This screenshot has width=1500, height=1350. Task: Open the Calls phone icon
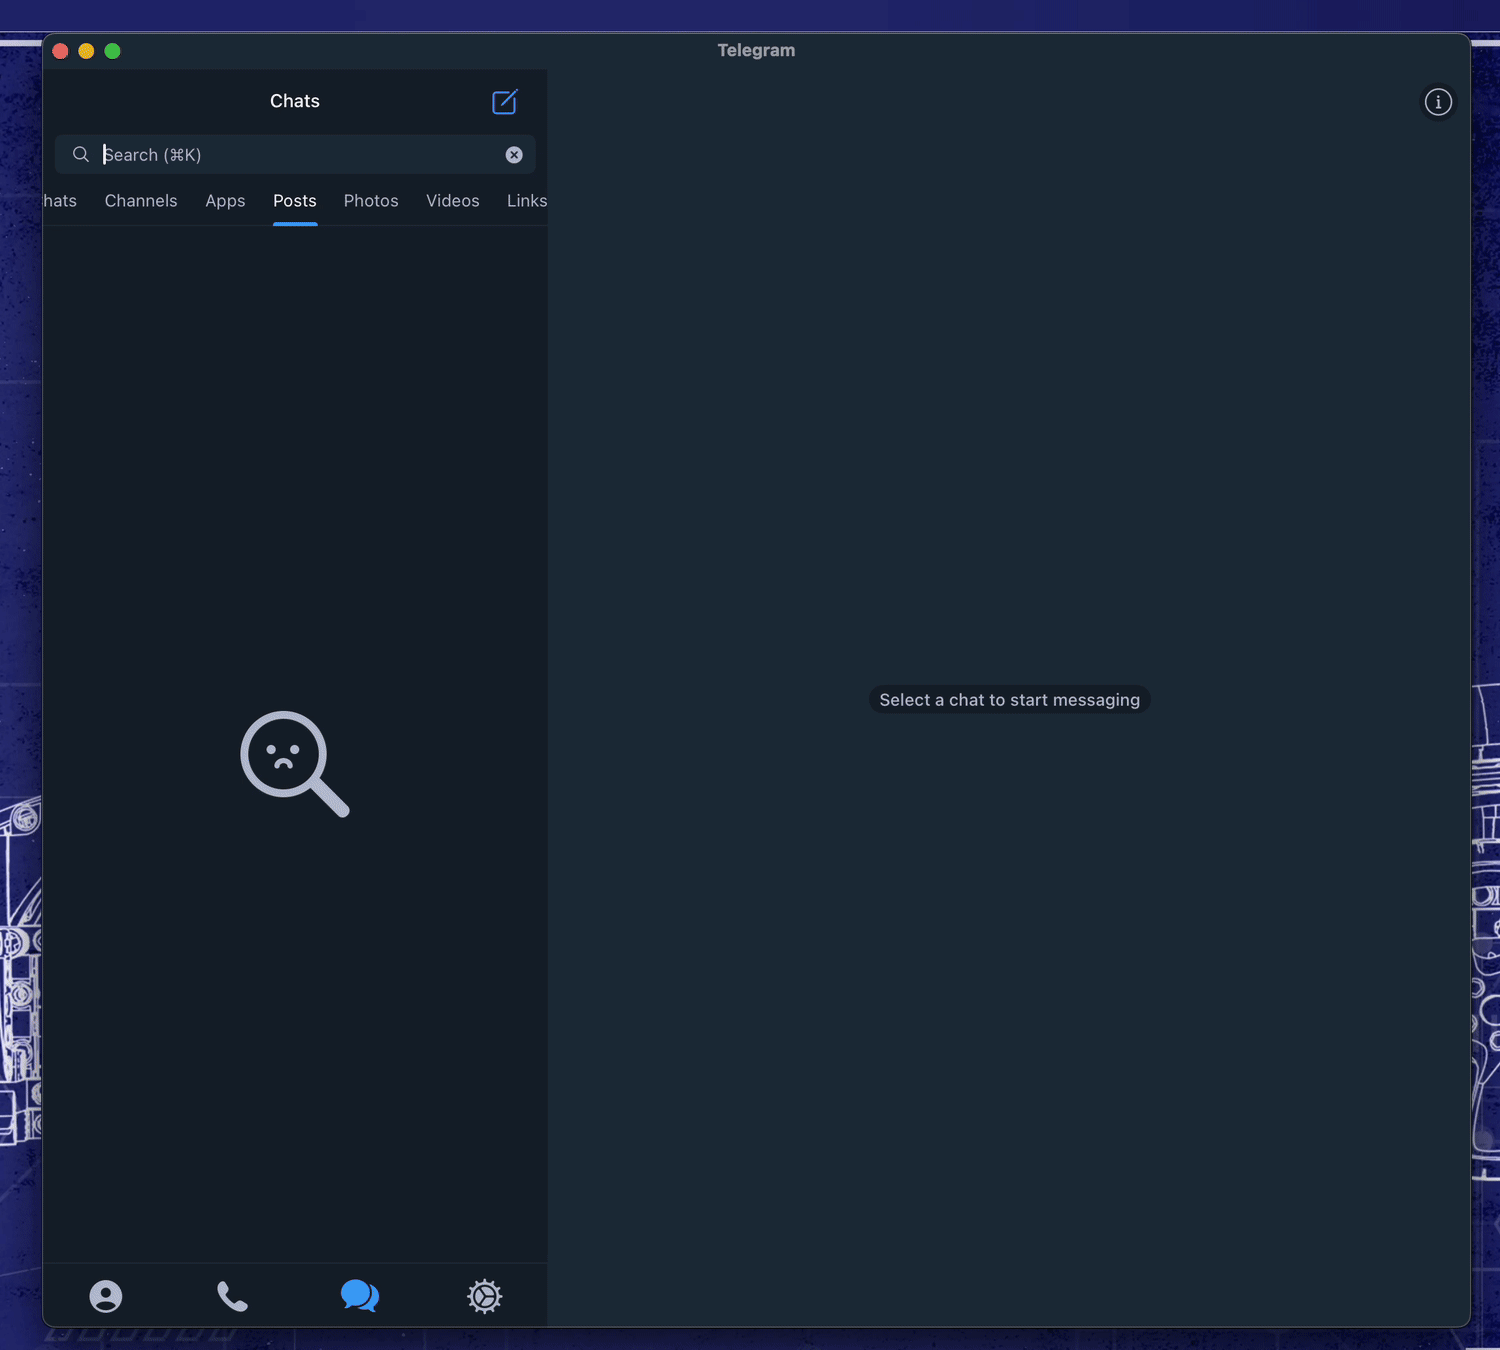coord(232,1296)
